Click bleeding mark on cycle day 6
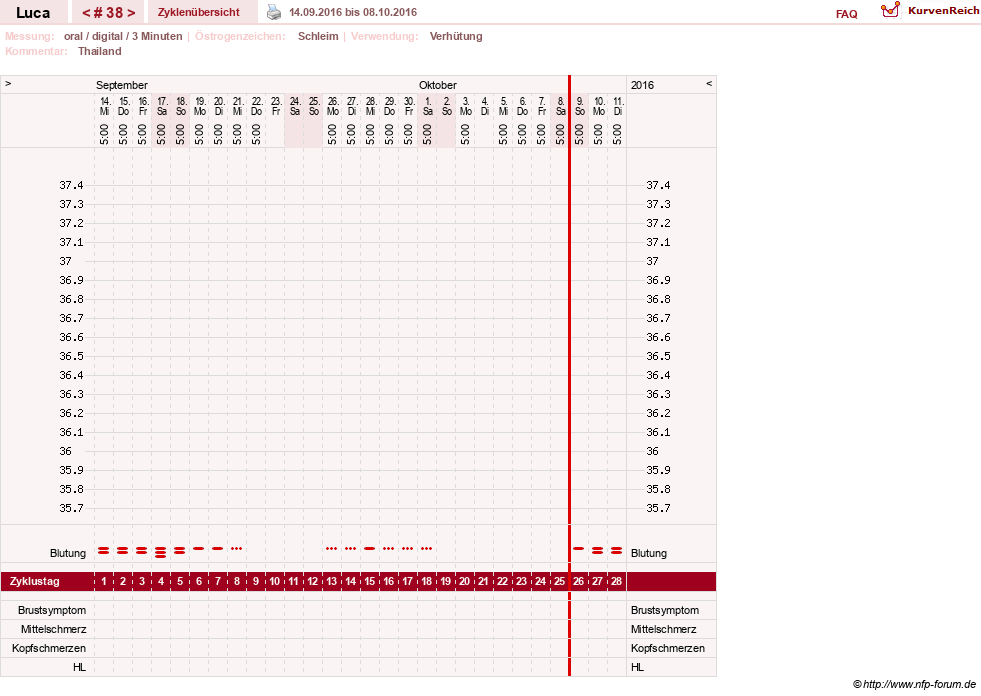 click(x=199, y=548)
